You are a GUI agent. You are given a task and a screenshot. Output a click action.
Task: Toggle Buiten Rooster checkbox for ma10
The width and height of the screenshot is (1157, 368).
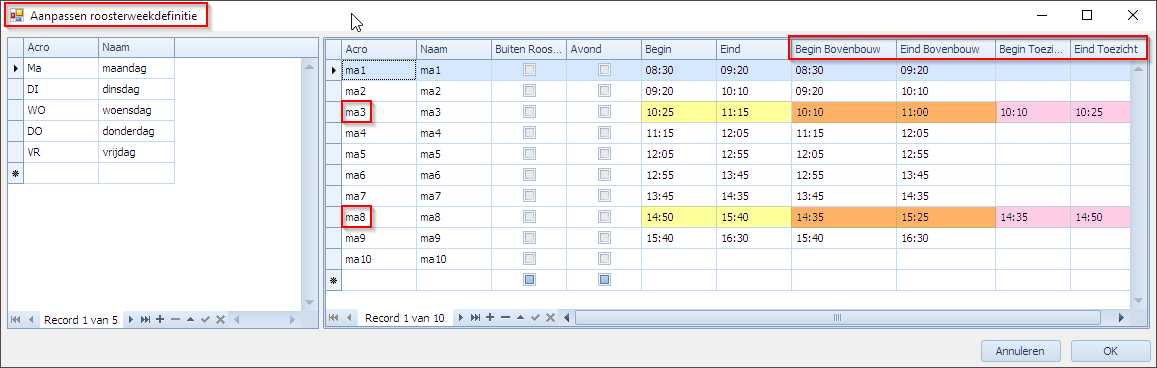tap(529, 260)
